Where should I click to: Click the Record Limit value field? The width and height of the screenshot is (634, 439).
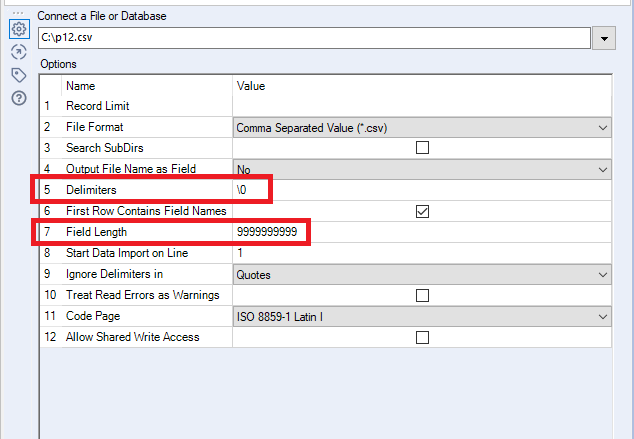pyautogui.click(x=422, y=106)
